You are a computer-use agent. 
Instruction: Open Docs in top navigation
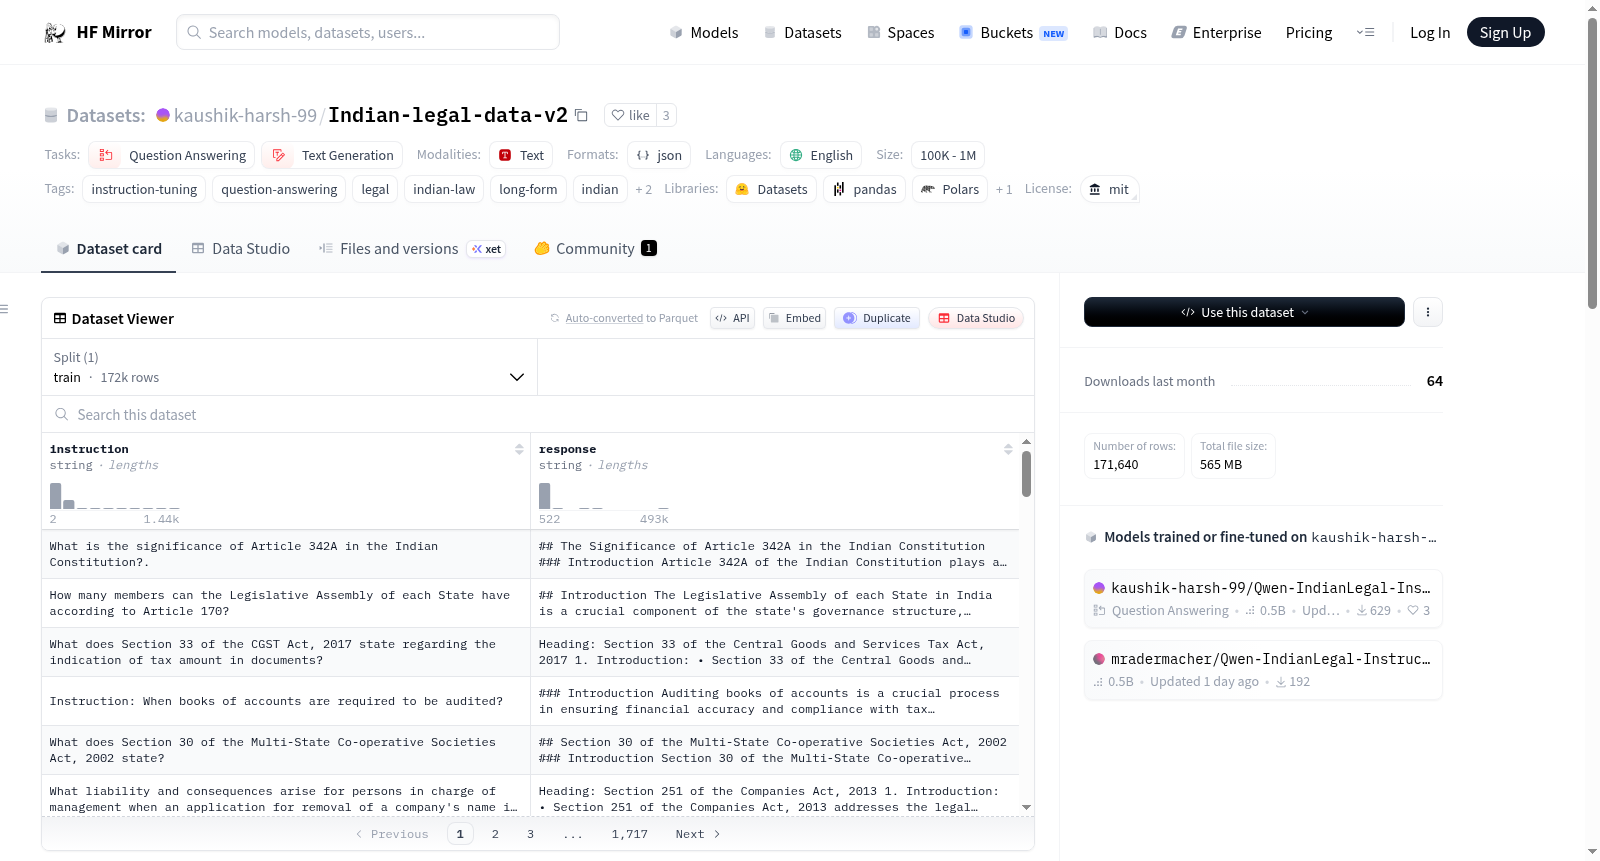pyautogui.click(x=1120, y=33)
